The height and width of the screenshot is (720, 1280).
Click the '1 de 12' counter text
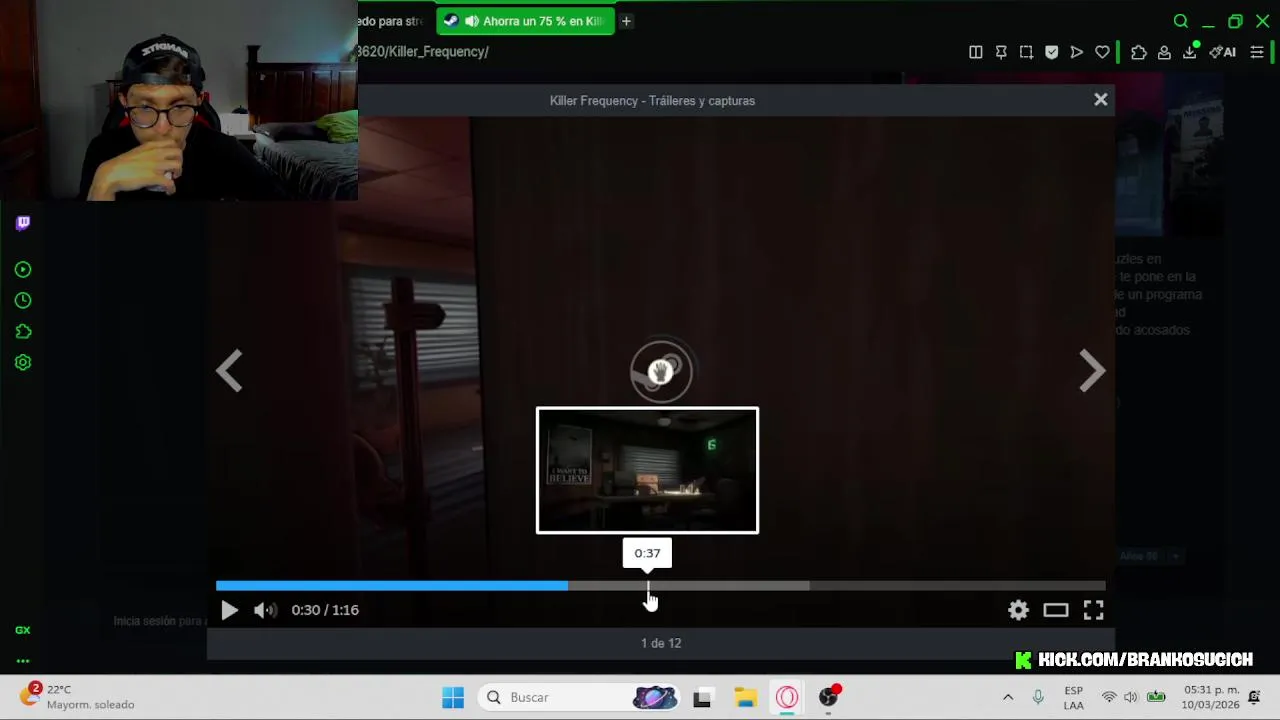(661, 643)
